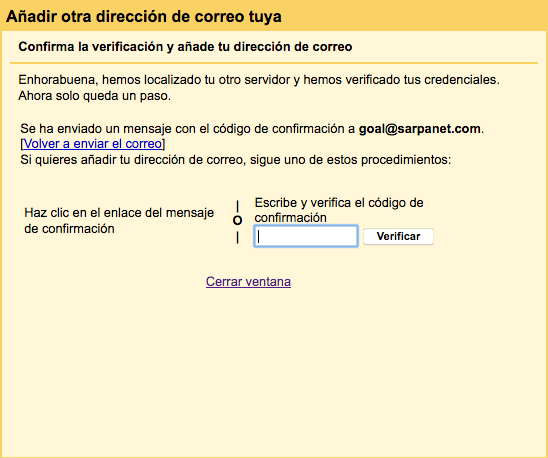Viewport: 548px width, 458px height.
Task: Open the Volver a enviar el correo link
Action: (93, 144)
